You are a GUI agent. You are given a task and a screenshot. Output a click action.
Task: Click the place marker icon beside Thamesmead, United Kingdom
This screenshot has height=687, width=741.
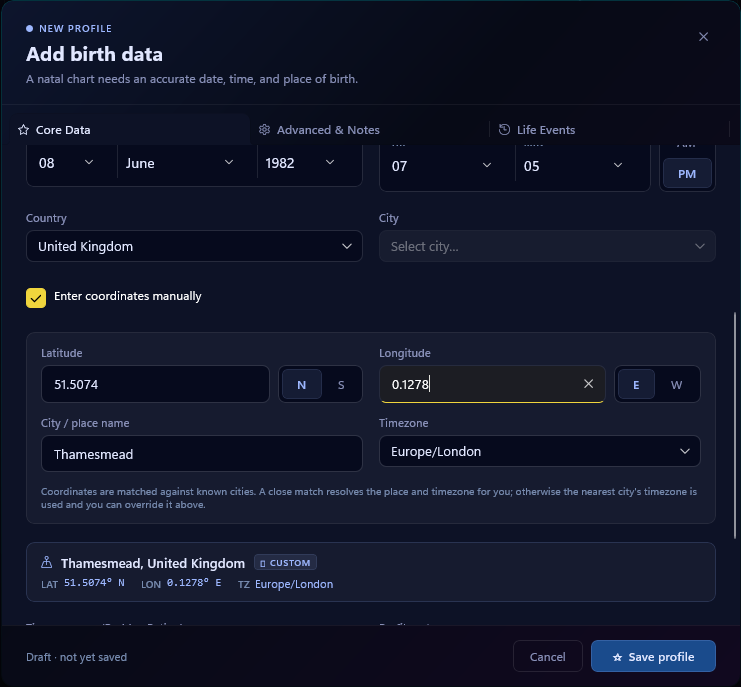pyautogui.click(x=46, y=562)
